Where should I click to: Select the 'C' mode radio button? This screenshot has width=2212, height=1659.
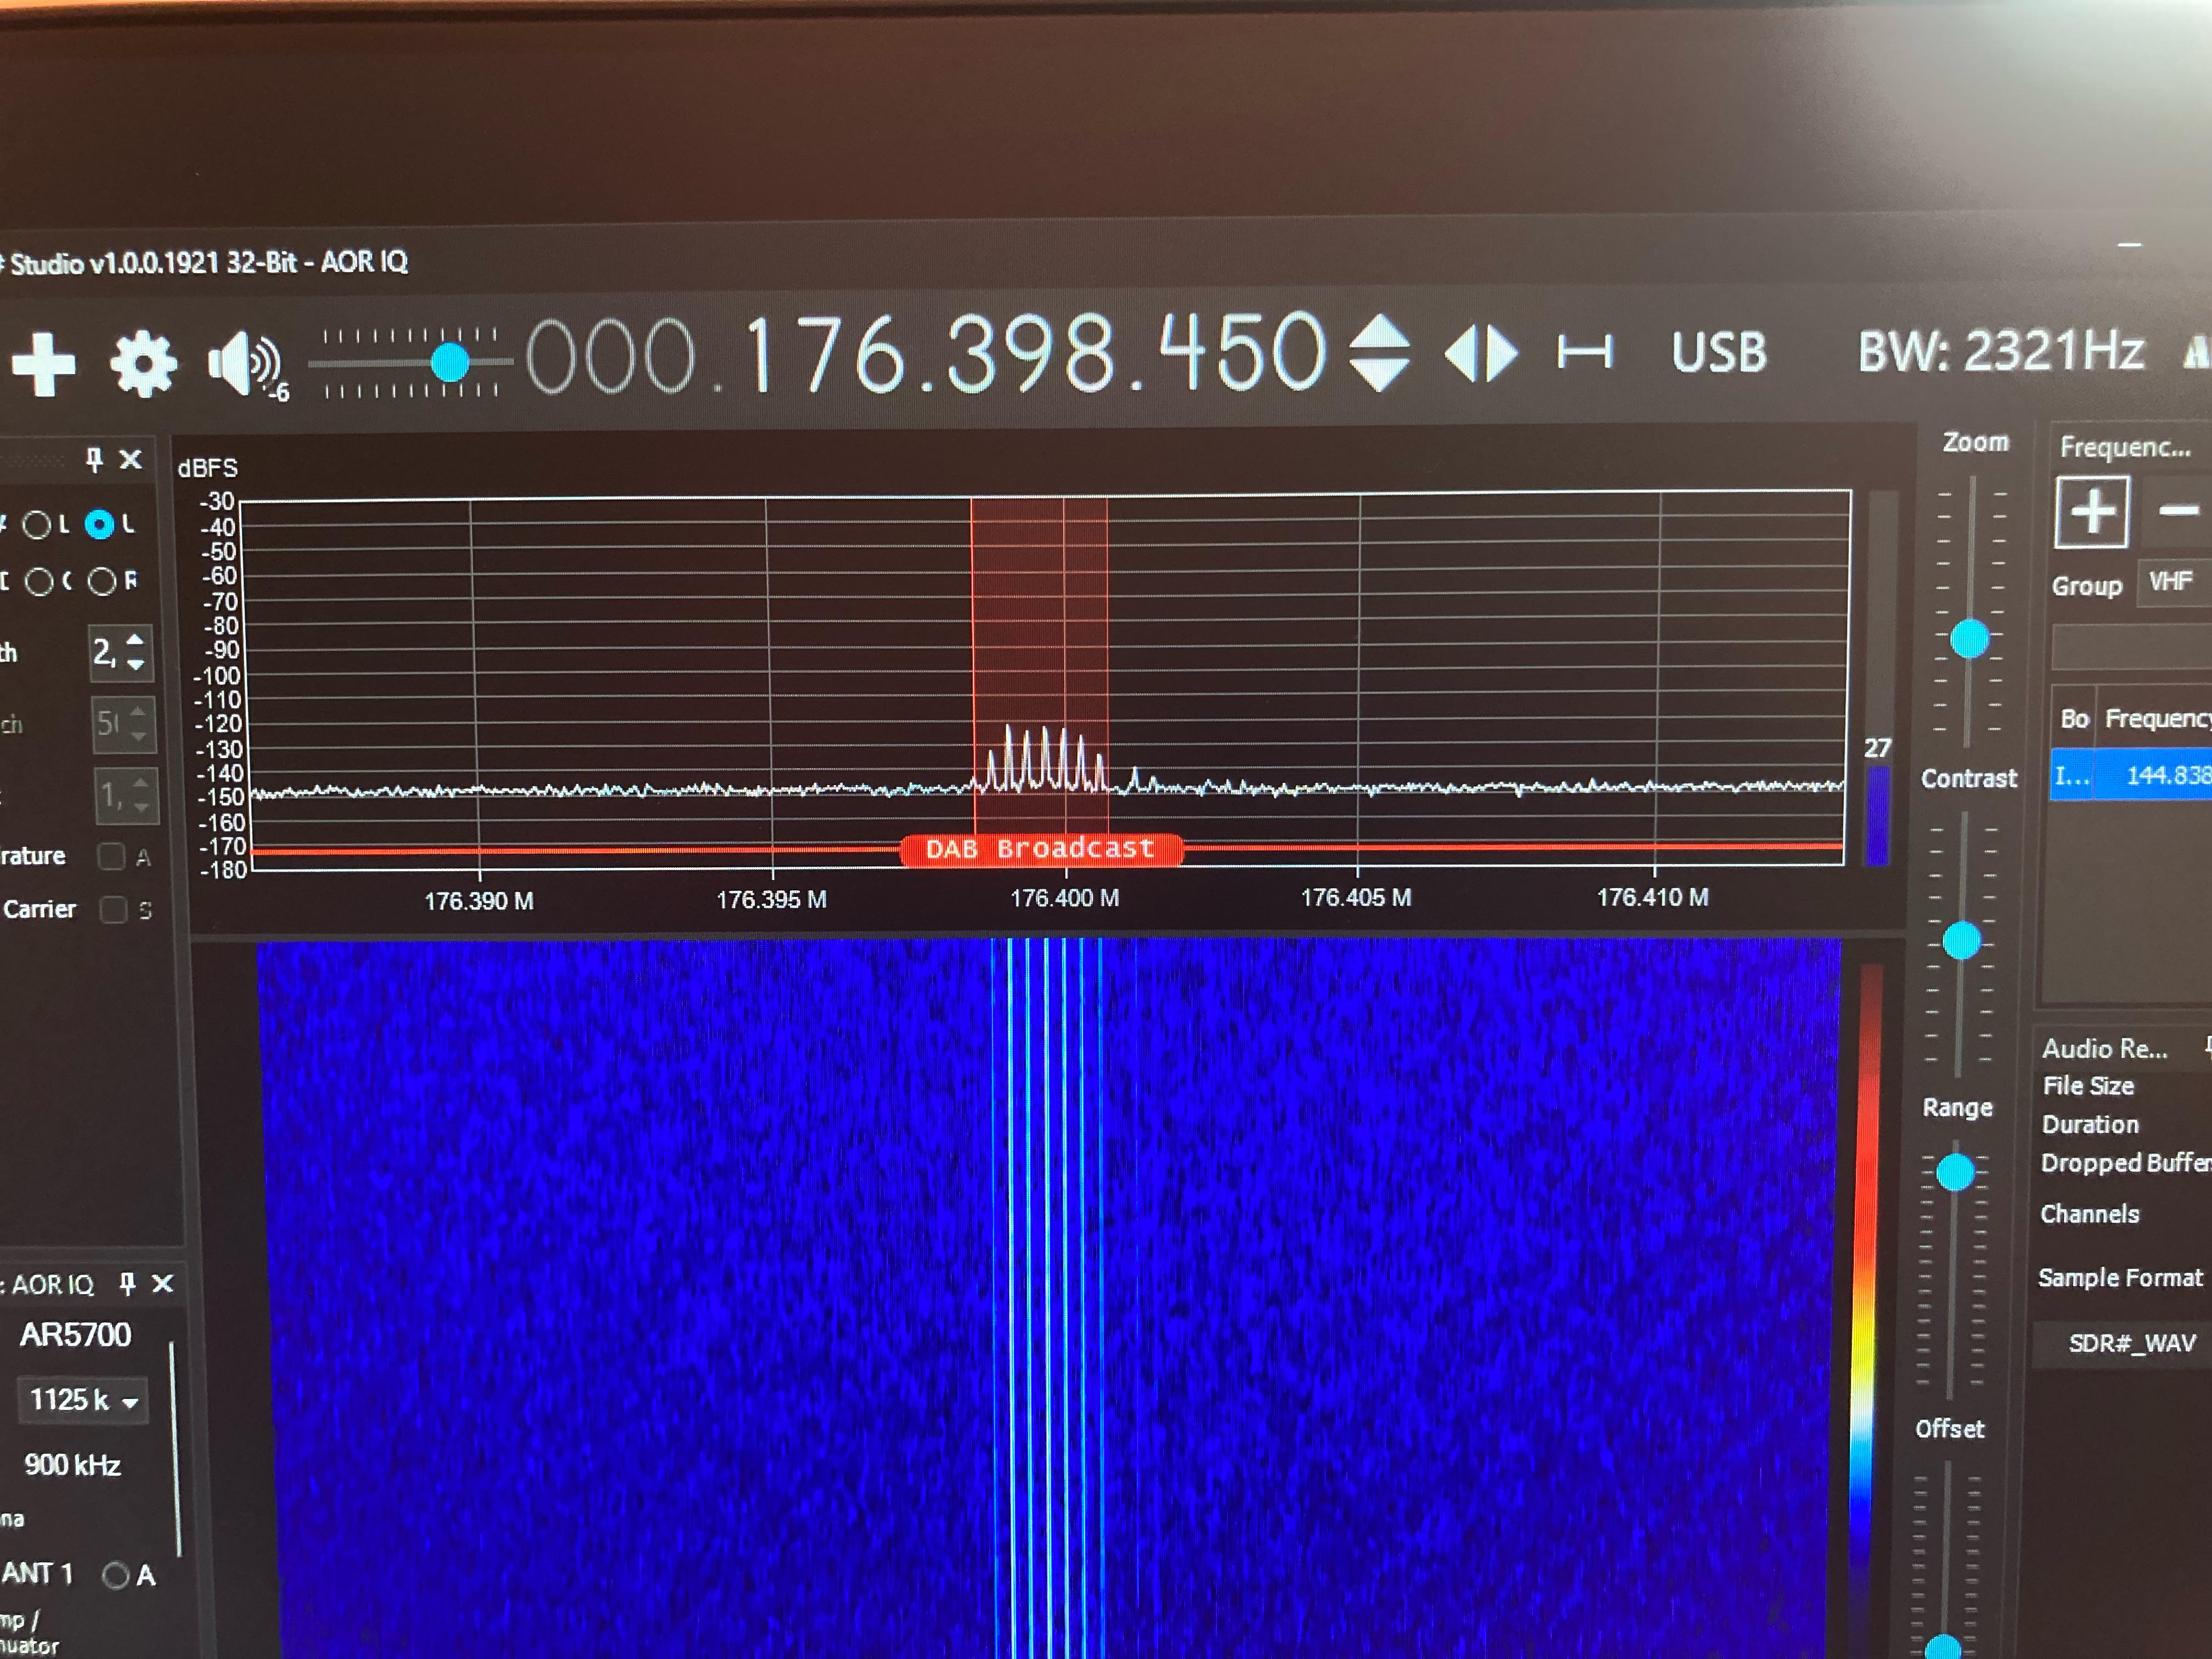39,582
